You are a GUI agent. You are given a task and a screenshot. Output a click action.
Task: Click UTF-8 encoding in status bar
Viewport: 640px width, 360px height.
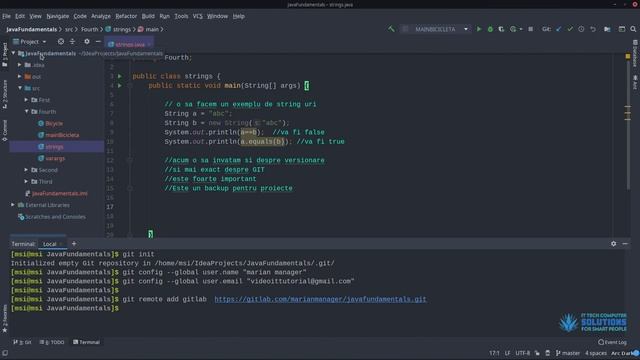tap(522, 353)
